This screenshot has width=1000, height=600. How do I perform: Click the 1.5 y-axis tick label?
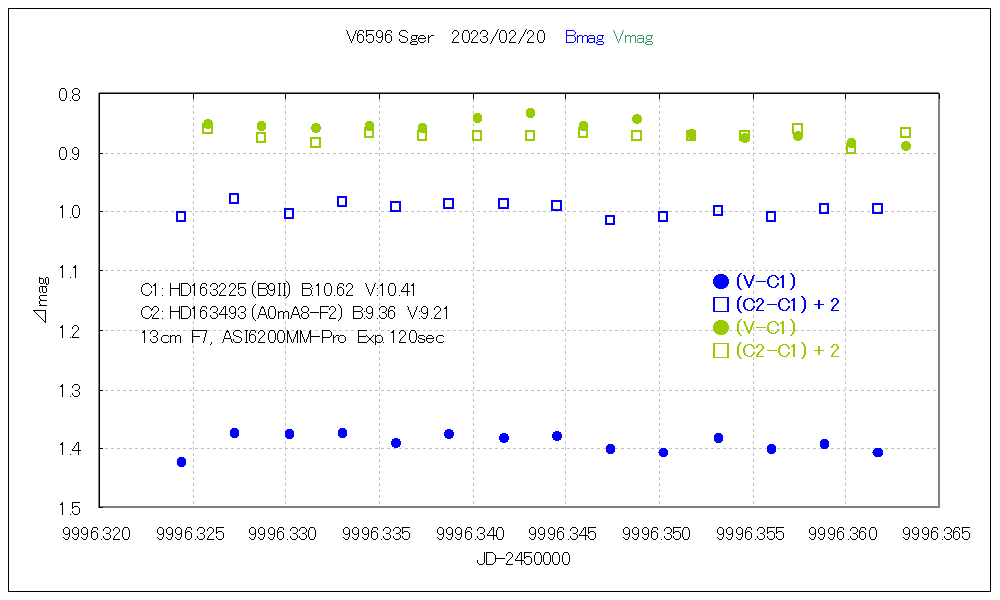click(x=73, y=508)
